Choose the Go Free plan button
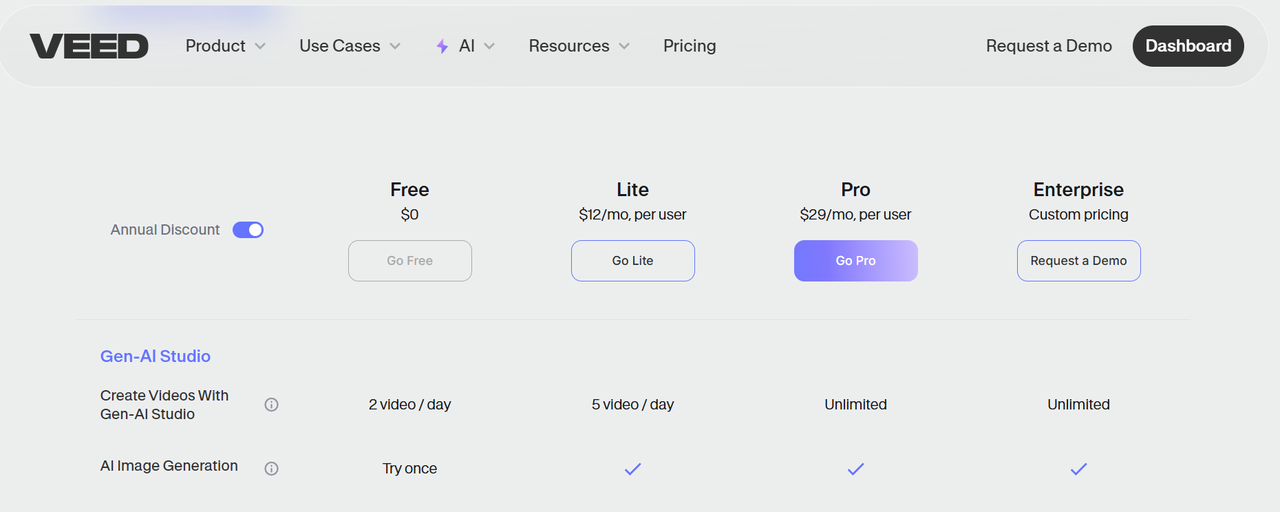The width and height of the screenshot is (1280, 512). (x=410, y=261)
